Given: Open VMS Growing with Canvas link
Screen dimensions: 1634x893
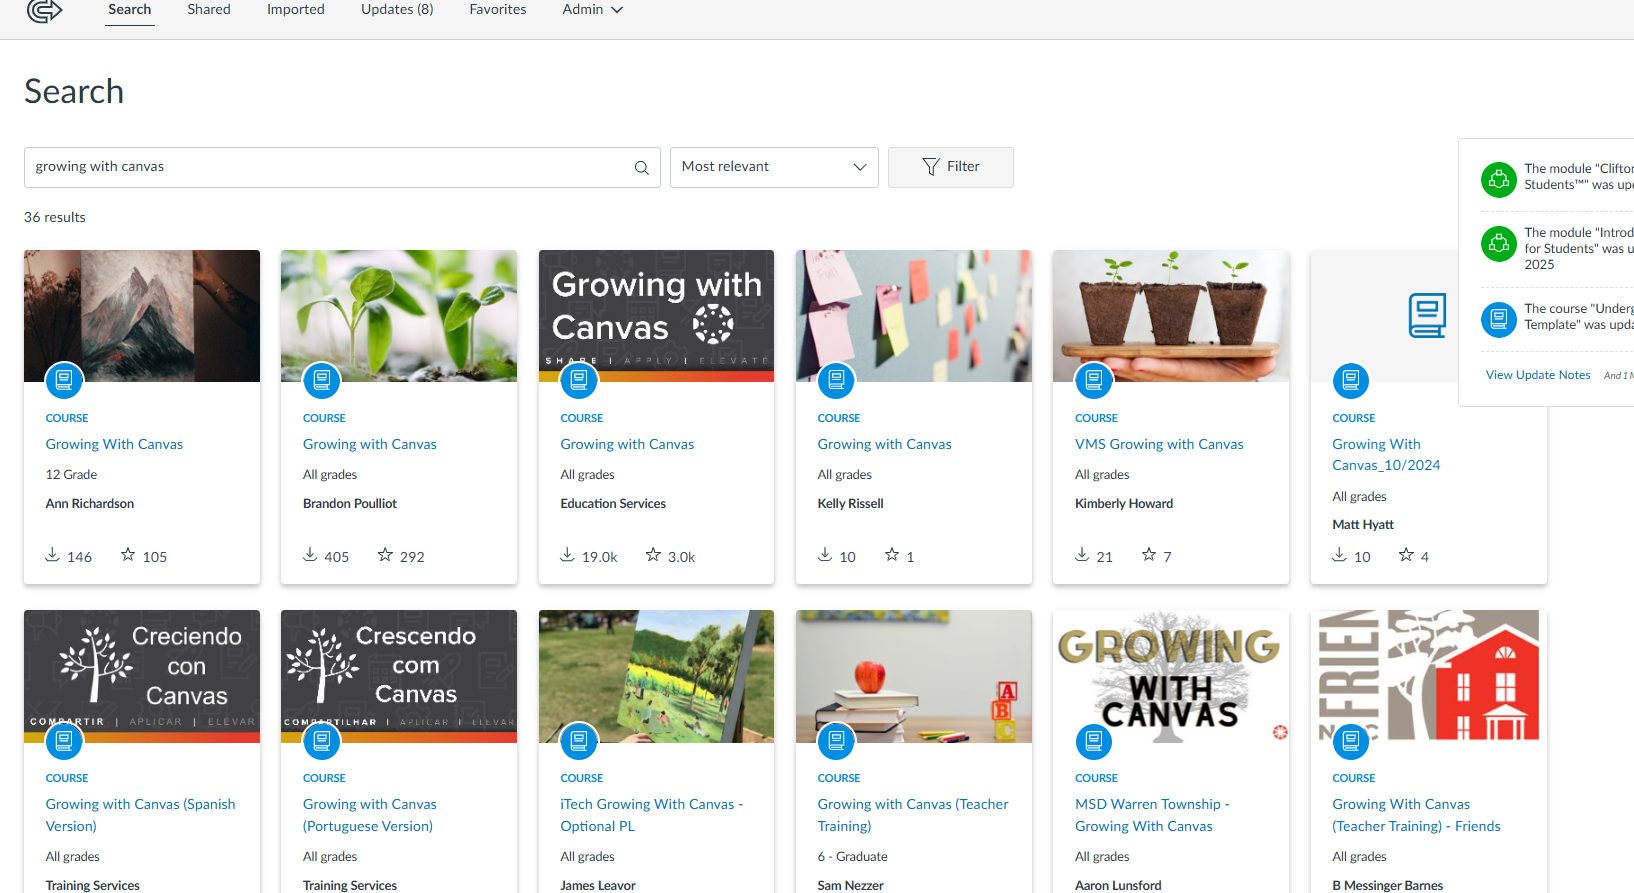Looking at the screenshot, I should [x=1159, y=444].
